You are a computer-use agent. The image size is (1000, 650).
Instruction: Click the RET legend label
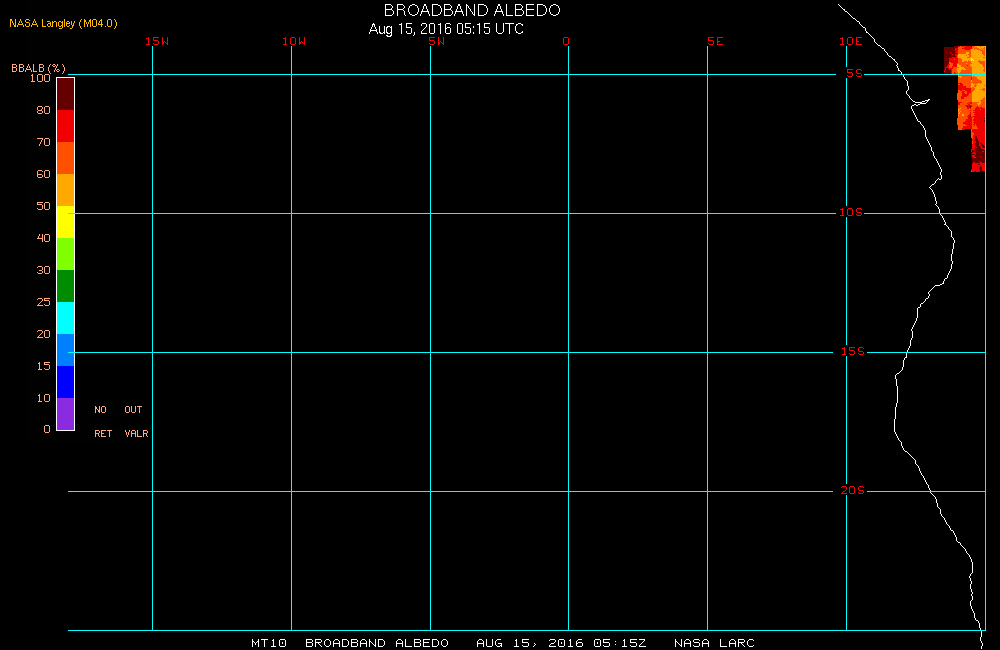(x=103, y=434)
